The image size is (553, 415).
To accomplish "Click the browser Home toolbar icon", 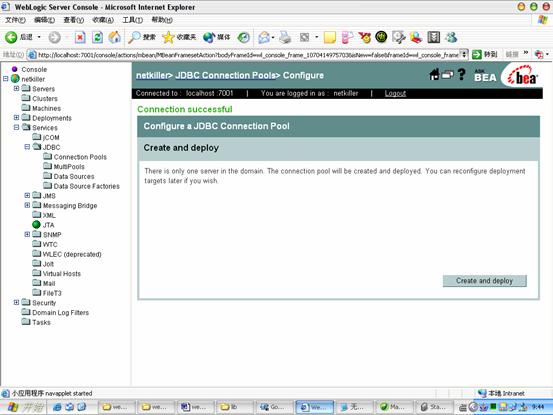I will pos(114,37).
